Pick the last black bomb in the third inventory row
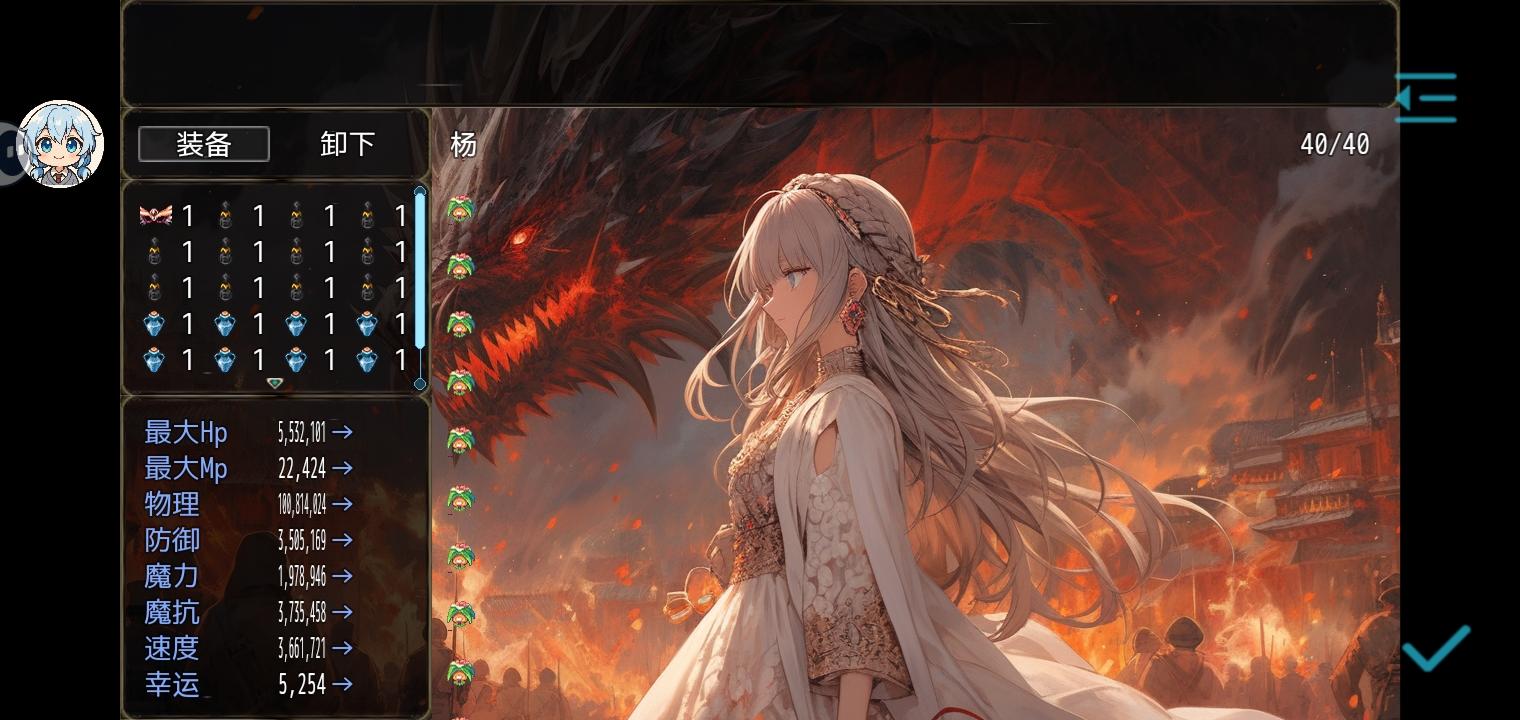This screenshot has width=1520, height=720. (368, 287)
